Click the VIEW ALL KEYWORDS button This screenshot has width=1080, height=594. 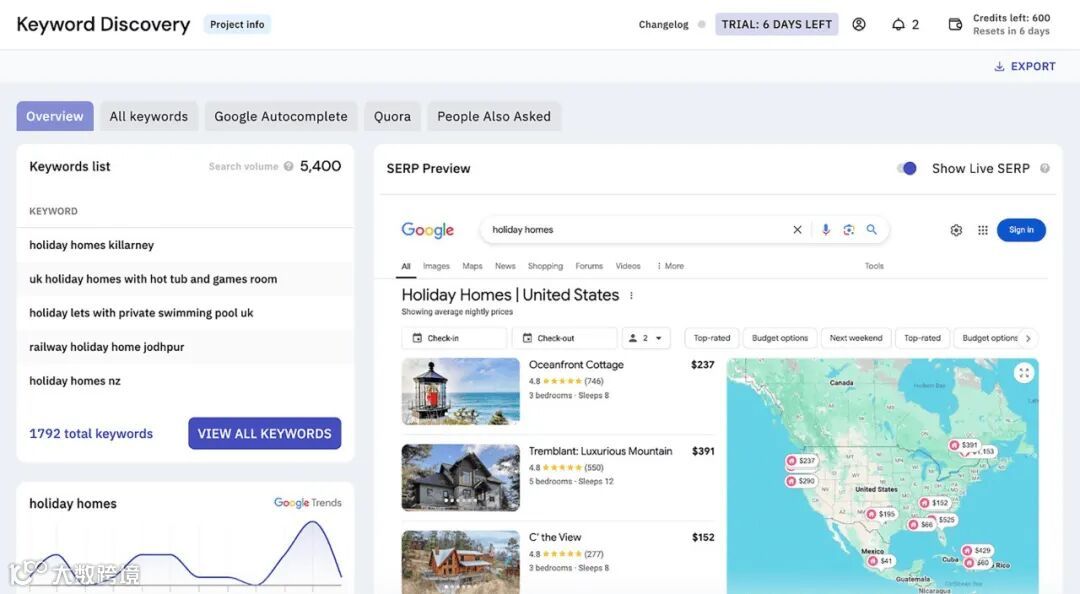[264, 433]
